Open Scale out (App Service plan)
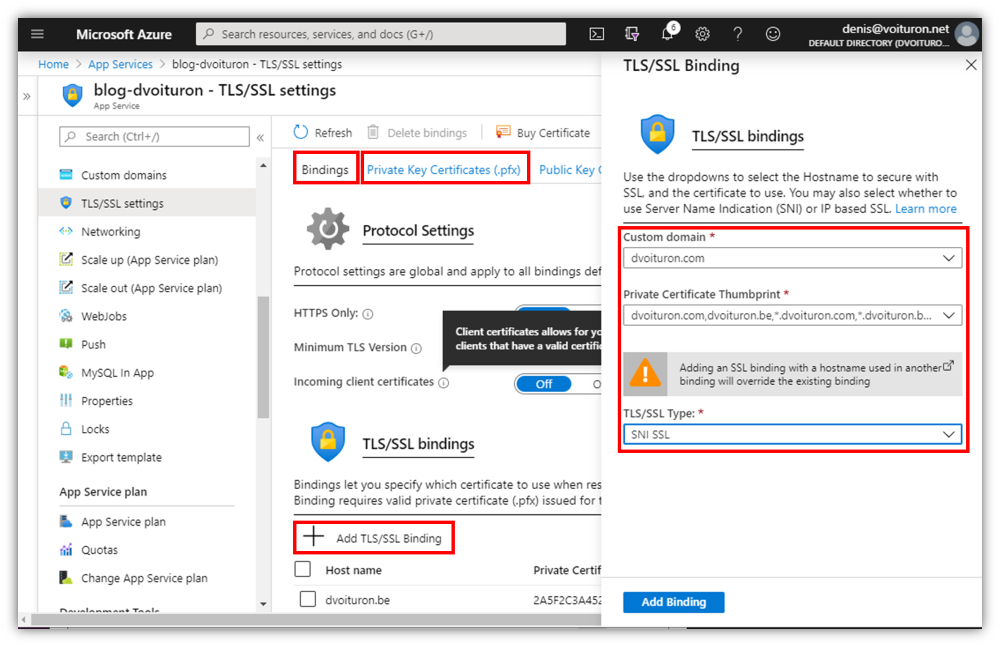 tap(151, 288)
